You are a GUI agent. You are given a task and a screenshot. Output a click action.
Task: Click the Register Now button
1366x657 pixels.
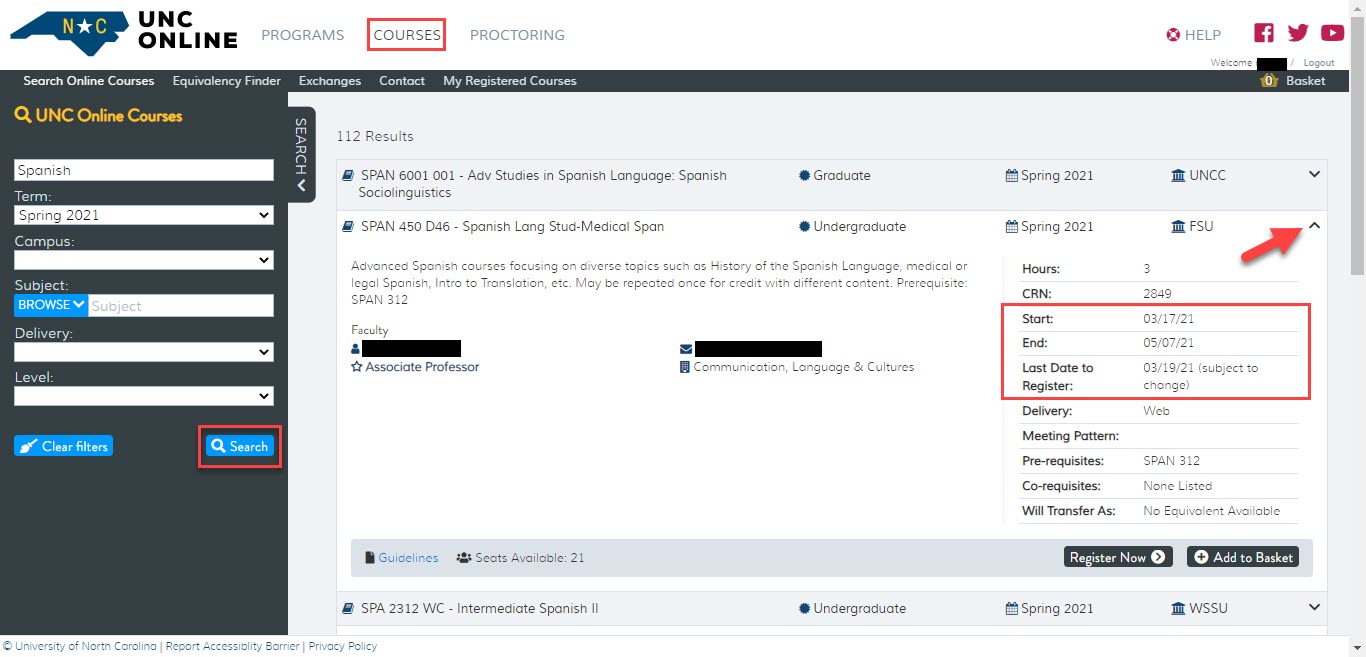tap(1117, 557)
